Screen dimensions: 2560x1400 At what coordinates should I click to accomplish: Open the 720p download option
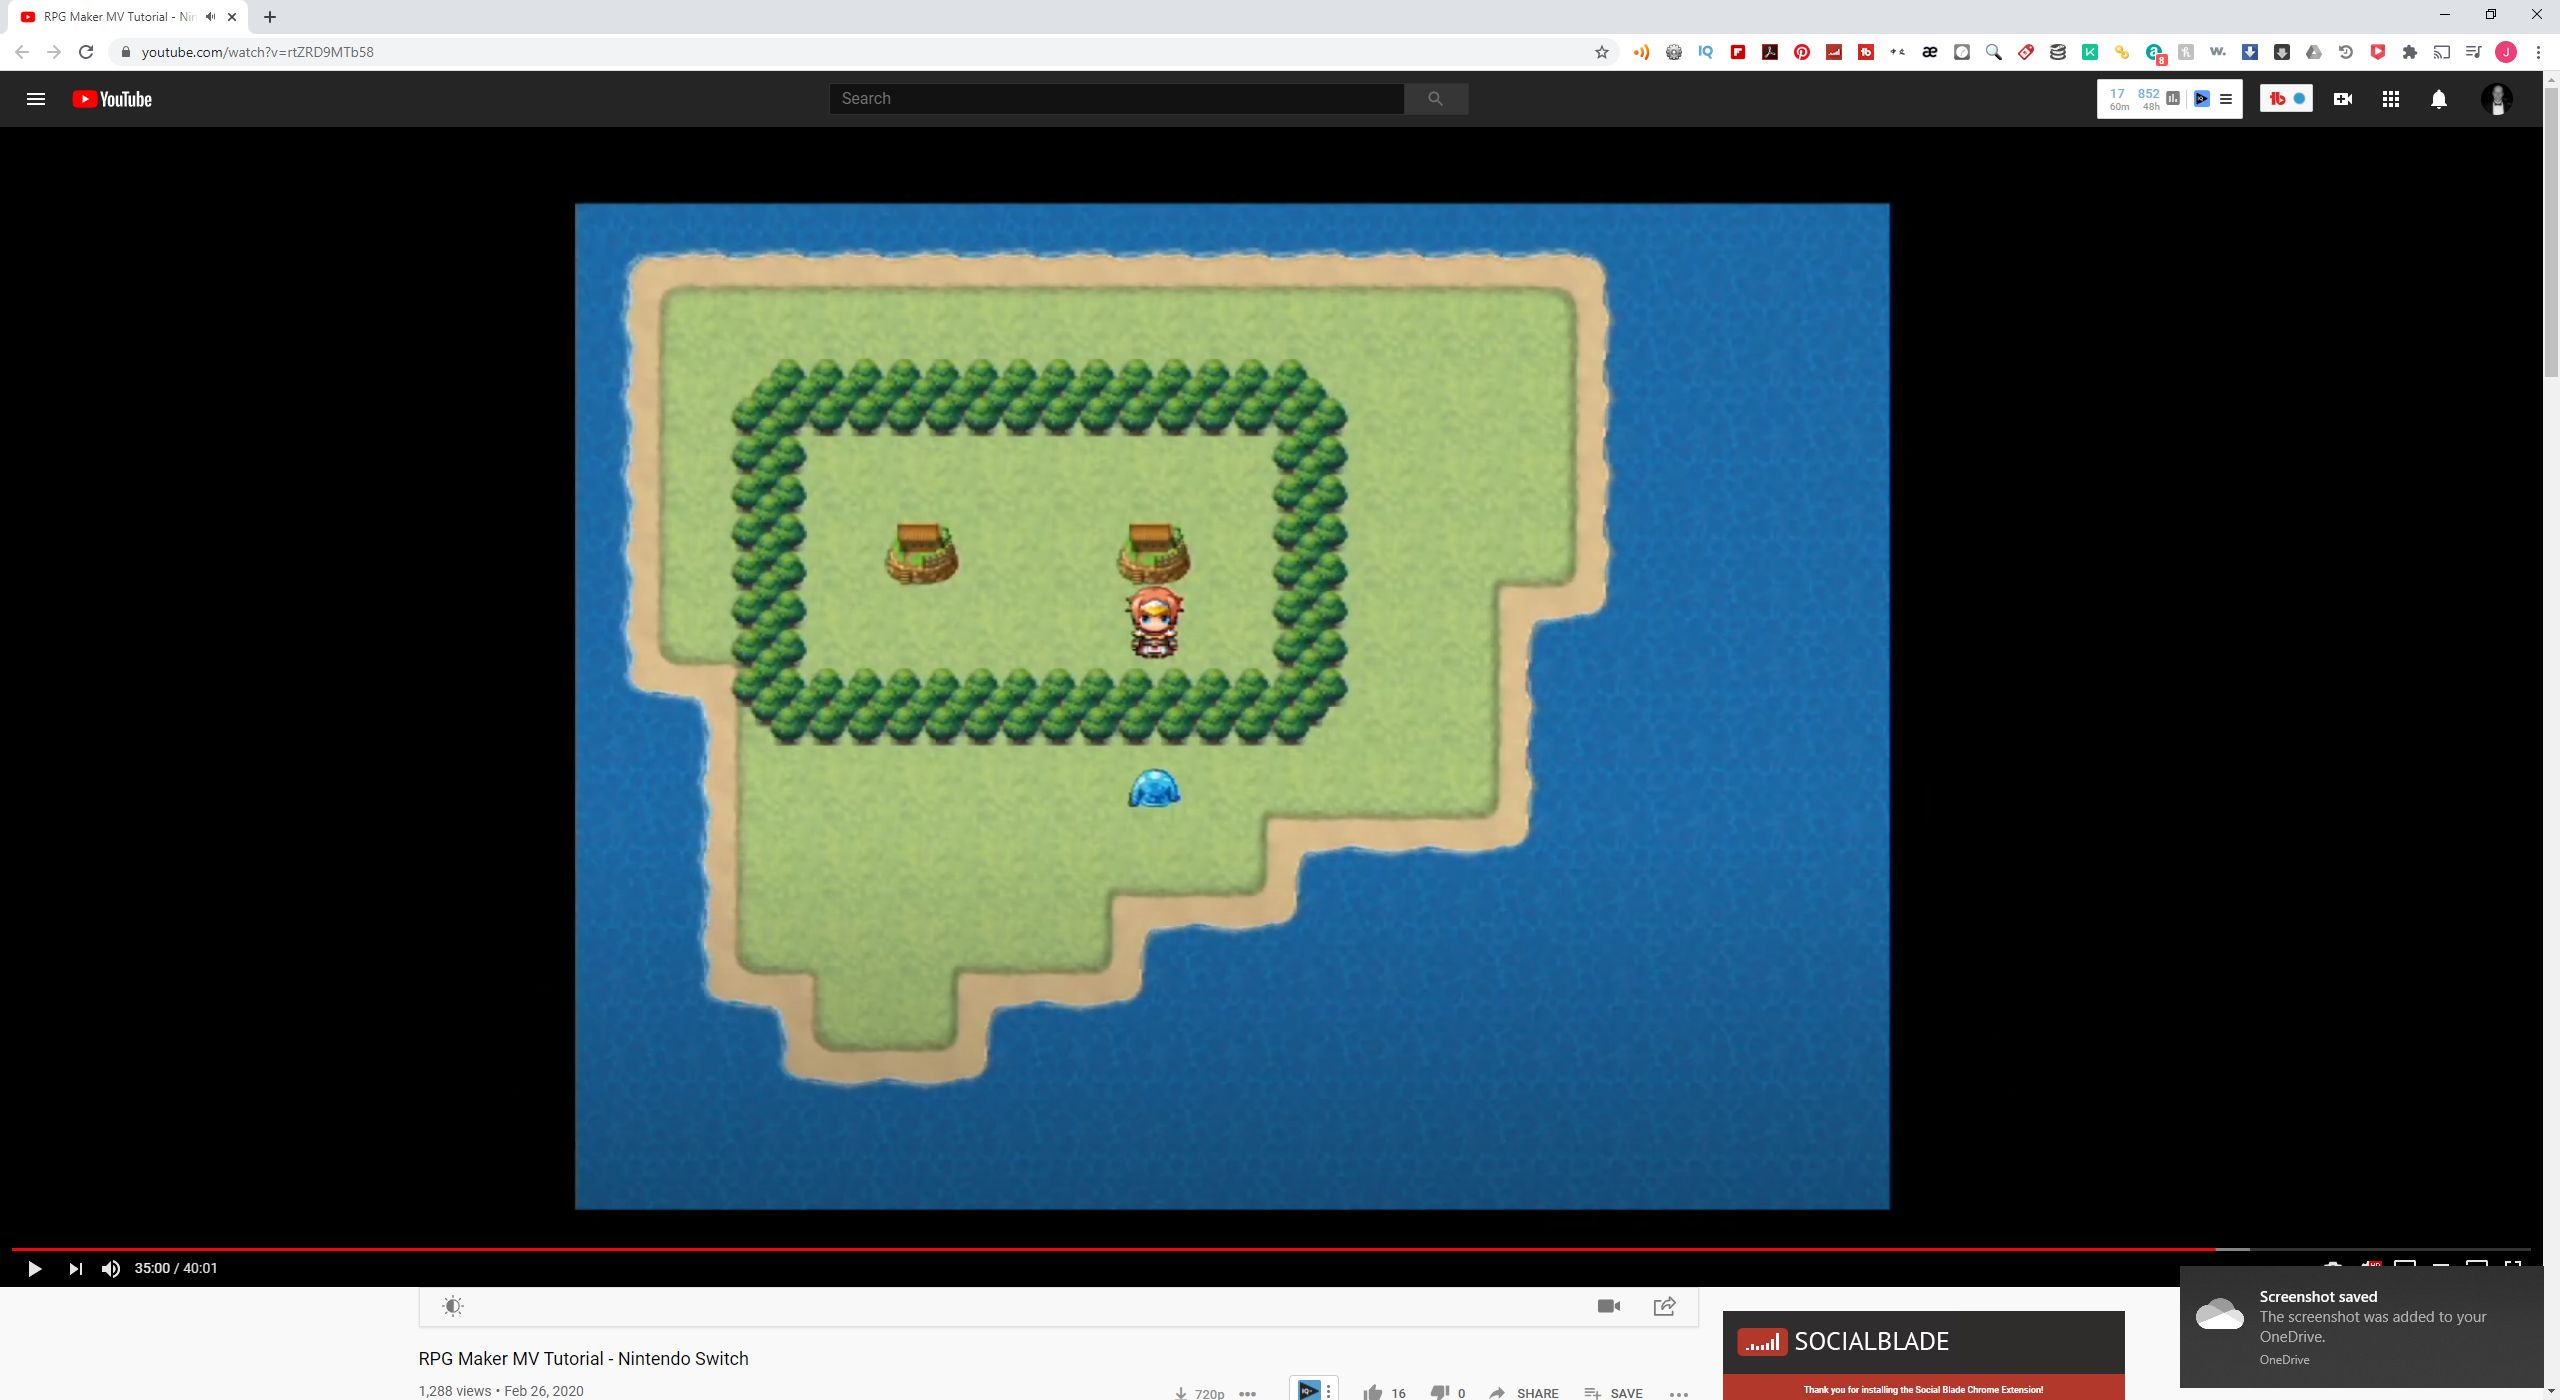pos(1199,1393)
